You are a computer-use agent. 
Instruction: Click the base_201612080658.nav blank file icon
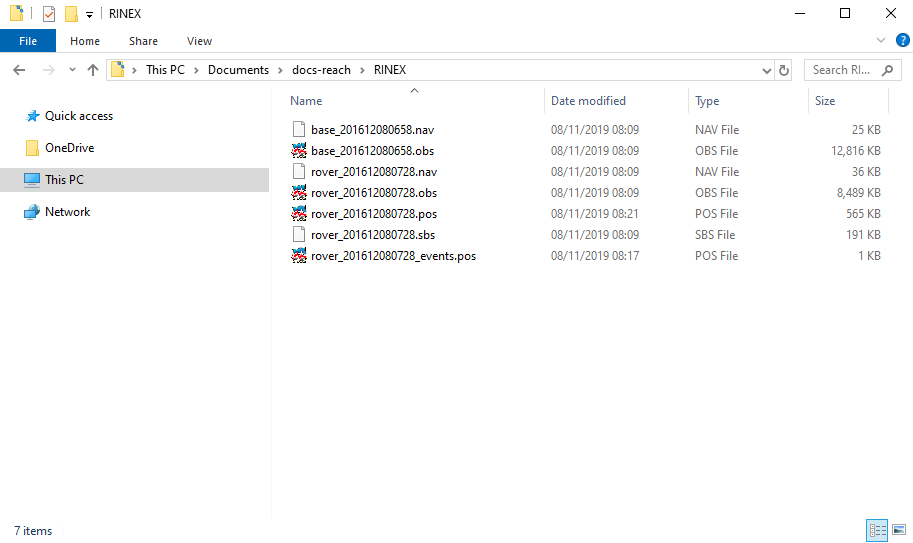point(299,129)
